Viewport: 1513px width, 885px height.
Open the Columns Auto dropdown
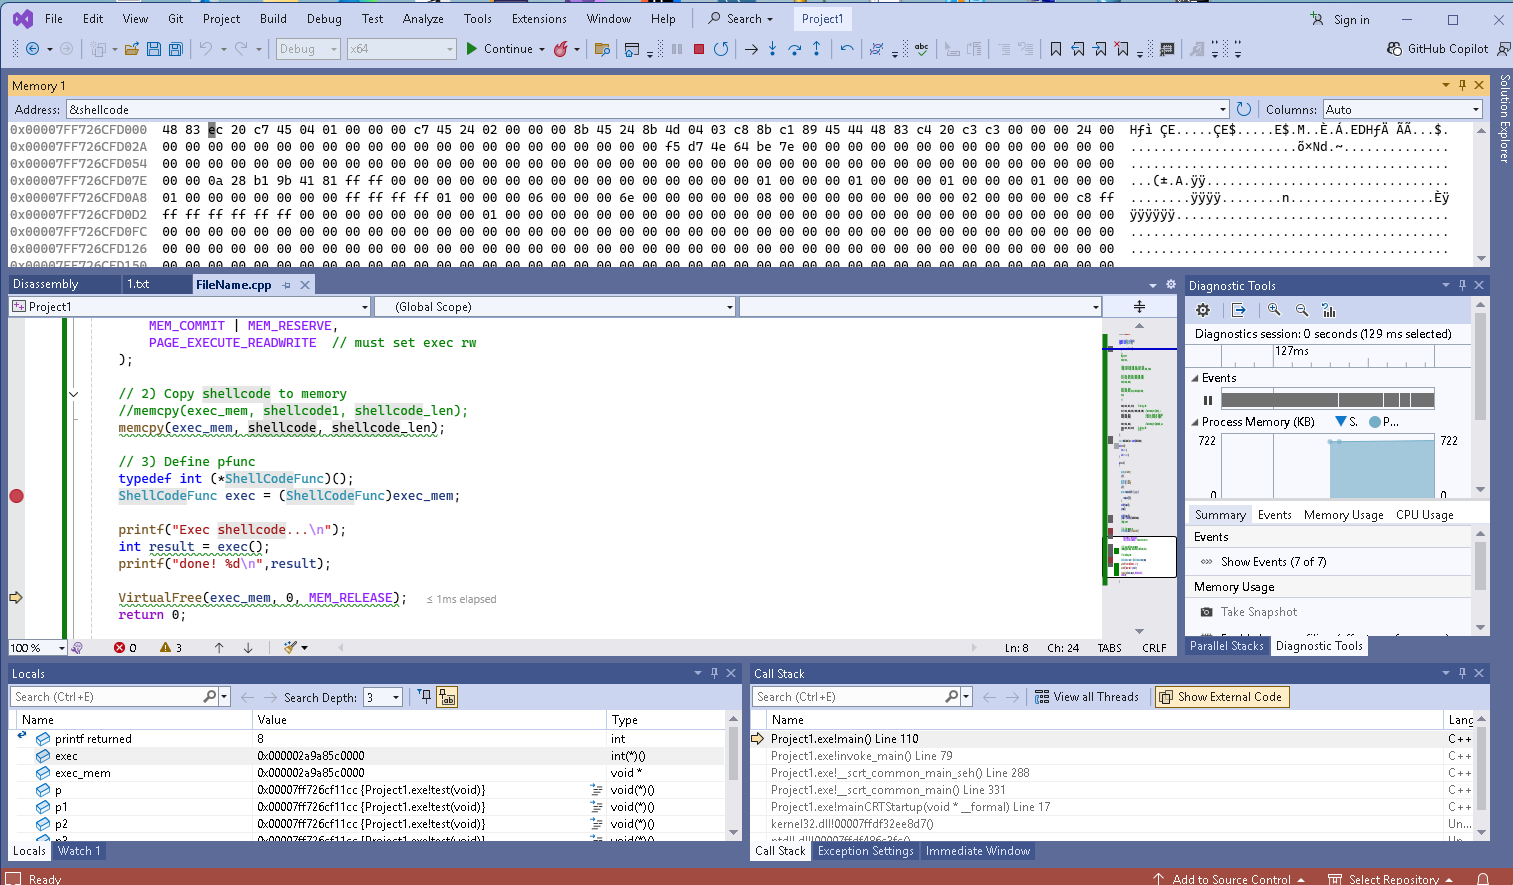pyautogui.click(x=1475, y=109)
